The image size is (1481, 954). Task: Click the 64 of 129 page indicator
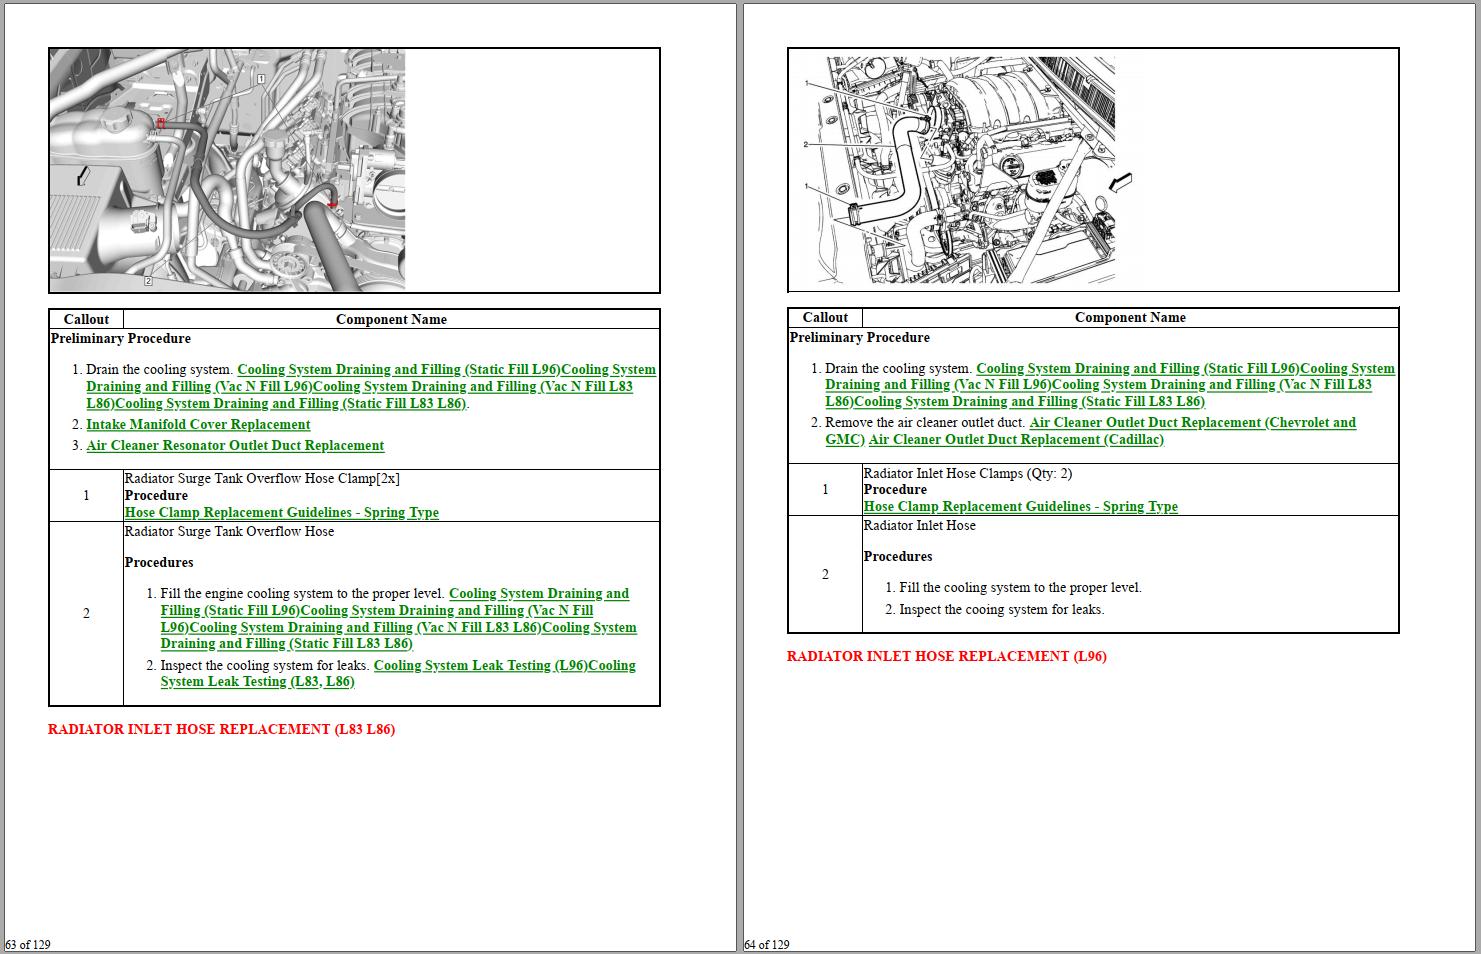click(767, 944)
